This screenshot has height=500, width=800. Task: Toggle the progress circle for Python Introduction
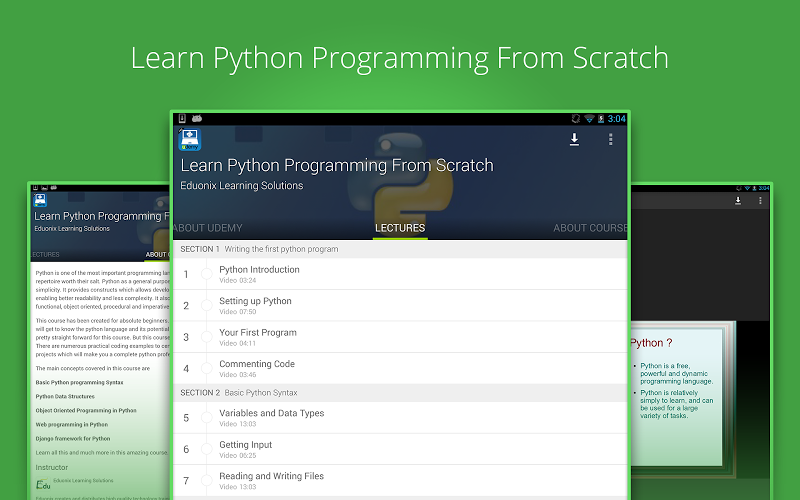coord(207,273)
